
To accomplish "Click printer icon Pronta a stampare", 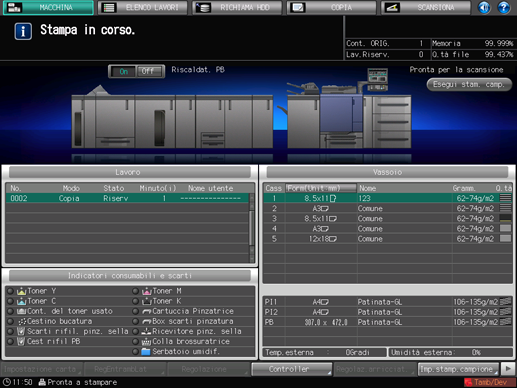I will [x=42, y=382].
